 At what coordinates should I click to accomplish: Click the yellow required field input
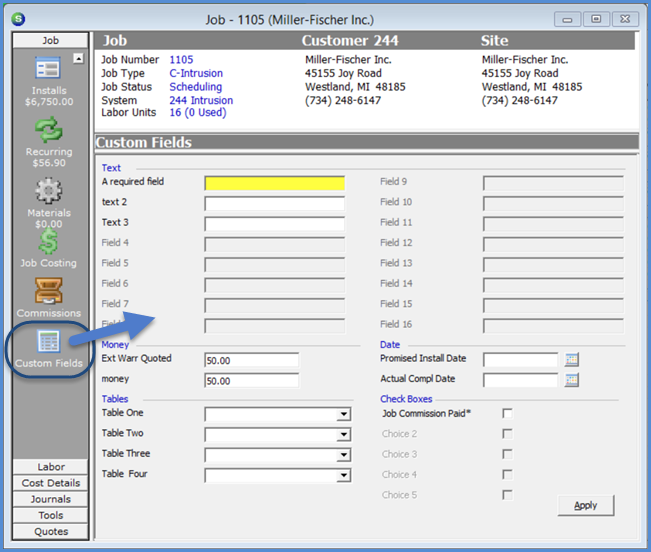[x=274, y=183]
